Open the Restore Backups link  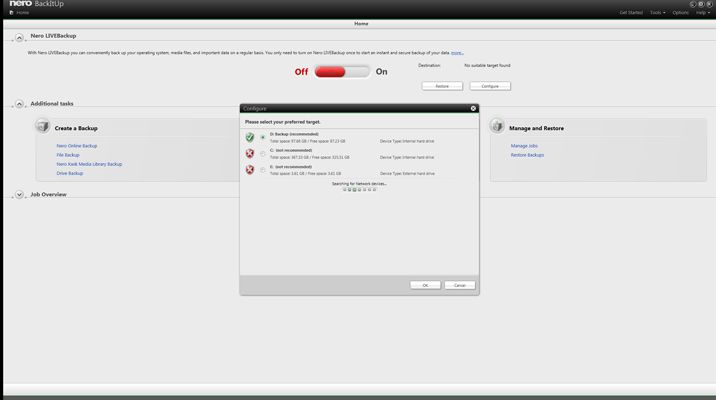click(x=527, y=155)
